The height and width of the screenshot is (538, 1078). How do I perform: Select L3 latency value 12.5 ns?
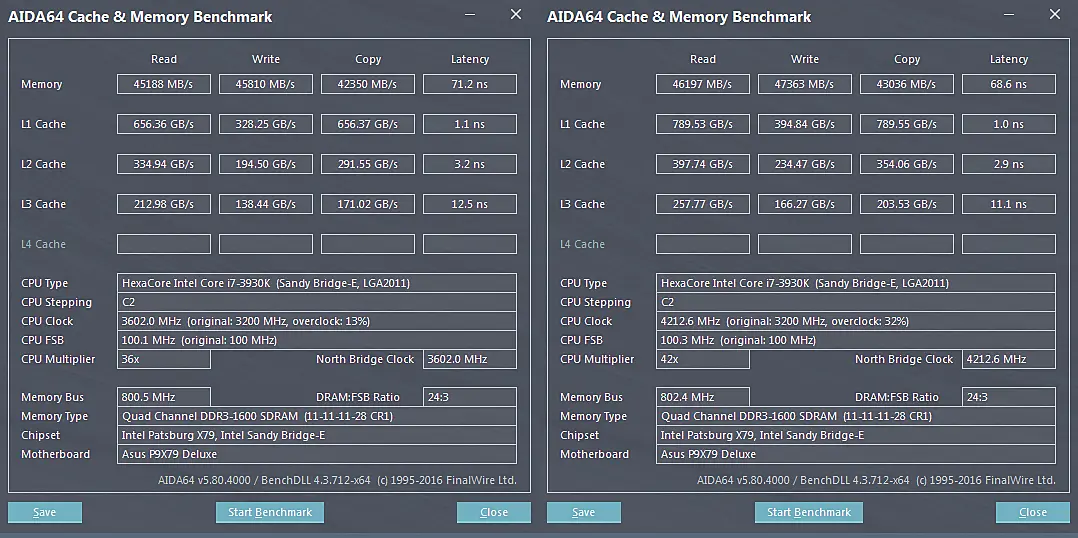(470, 204)
